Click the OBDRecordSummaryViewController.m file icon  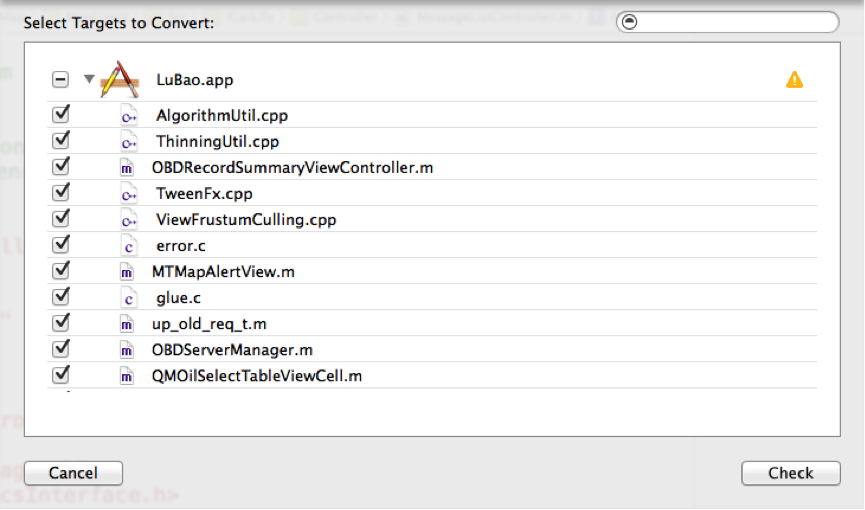(x=127, y=168)
